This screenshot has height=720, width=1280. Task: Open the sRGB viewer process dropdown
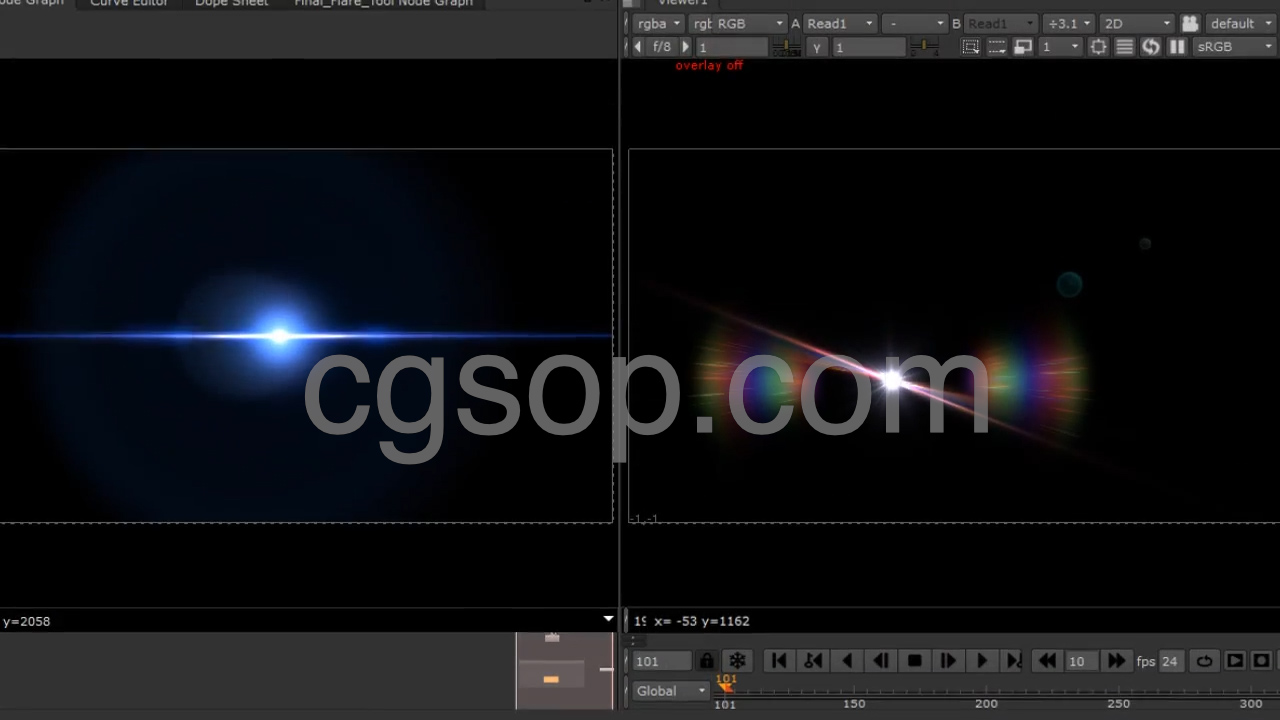click(1235, 47)
